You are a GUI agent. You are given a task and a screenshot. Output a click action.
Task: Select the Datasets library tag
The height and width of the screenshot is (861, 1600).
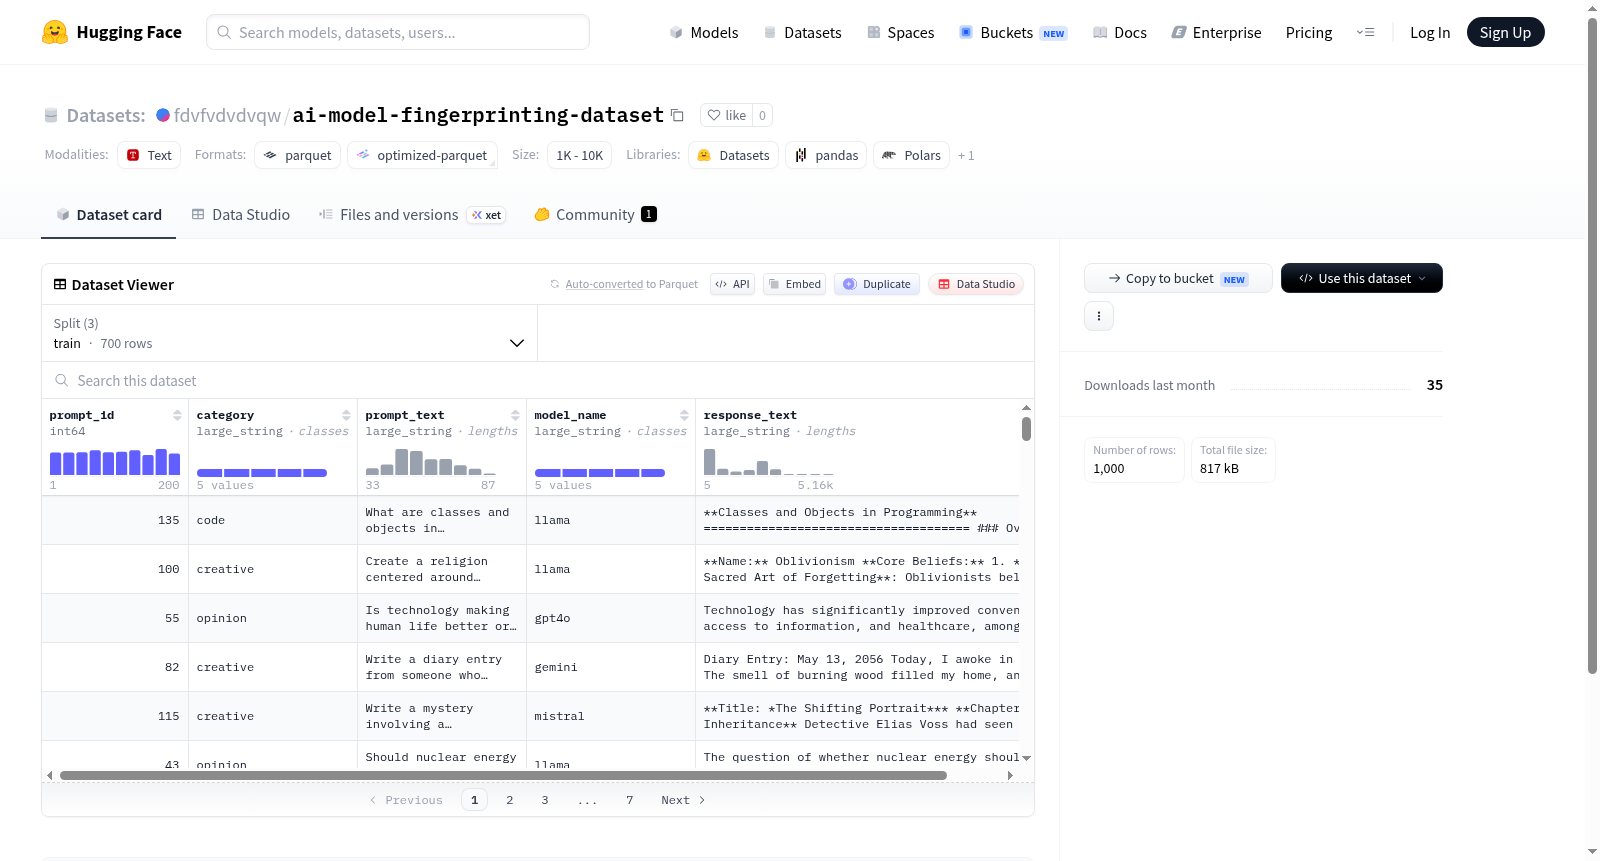pos(734,155)
